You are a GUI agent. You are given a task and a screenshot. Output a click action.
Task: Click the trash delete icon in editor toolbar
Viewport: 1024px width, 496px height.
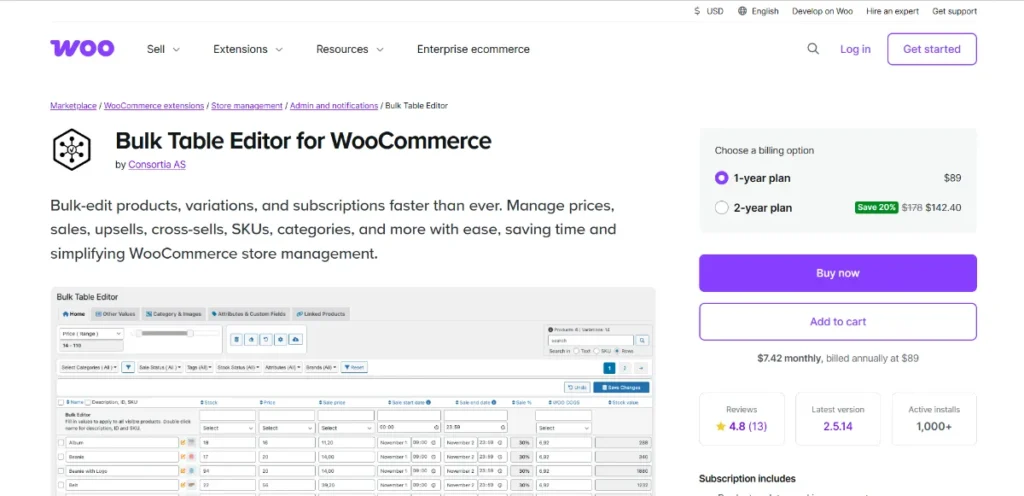(237, 340)
